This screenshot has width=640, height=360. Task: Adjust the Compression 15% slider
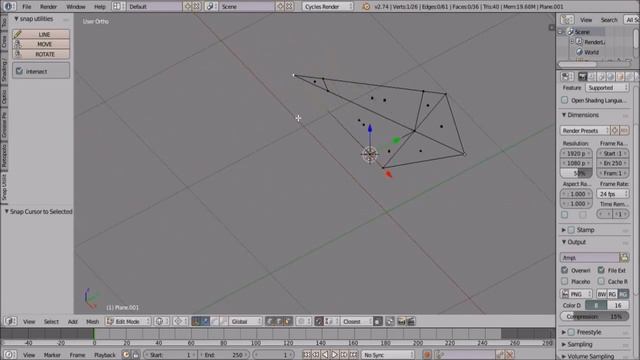point(595,316)
